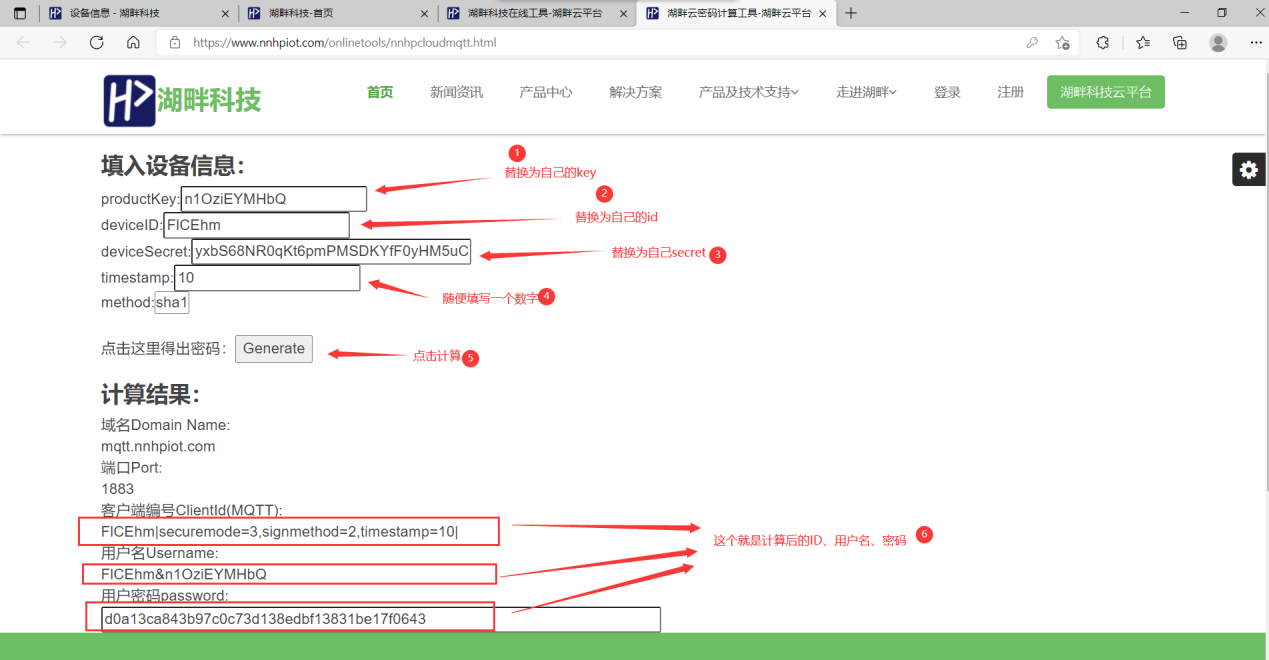Viewport: 1269px width, 660px height.
Task: Click the mqtt.nnhpiot.com domain text
Action: click(x=158, y=446)
